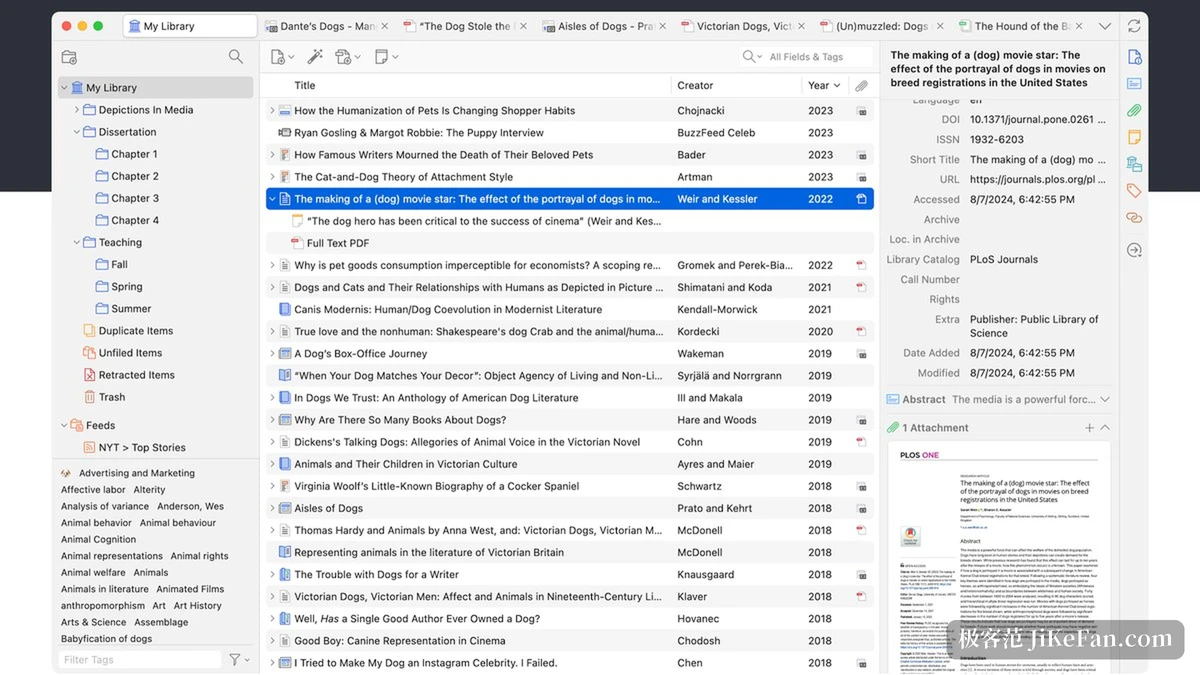This screenshot has height=675, width=1200.
Task: Open the Trash in the sidebar
Action: (111, 397)
